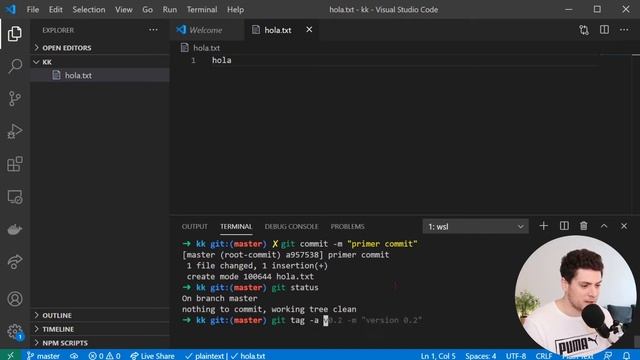The height and width of the screenshot is (360, 640).
Task: Change indentation via Spaces: 4
Action: pyautogui.click(x=480, y=356)
